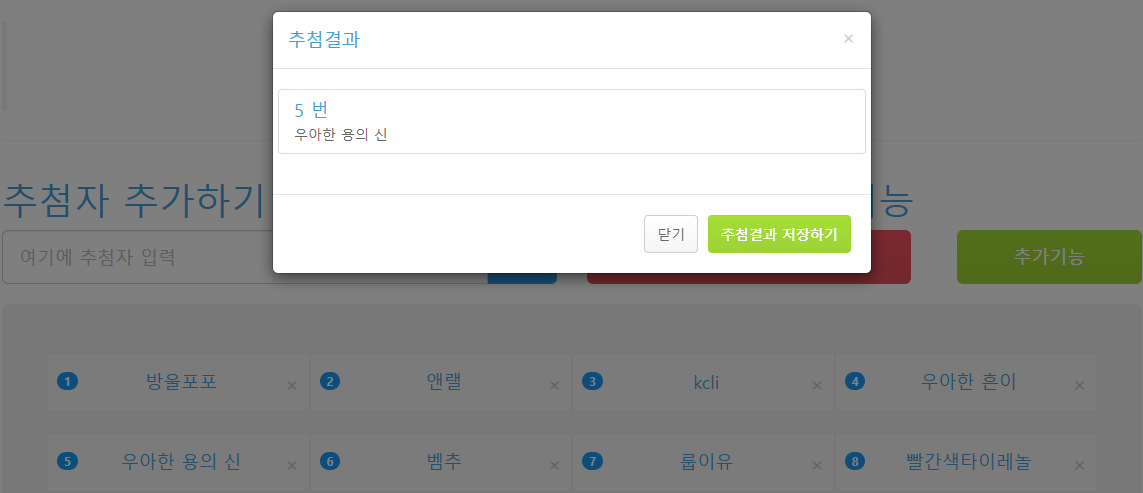
Task: Click the 닫기 button
Action: pos(671,234)
